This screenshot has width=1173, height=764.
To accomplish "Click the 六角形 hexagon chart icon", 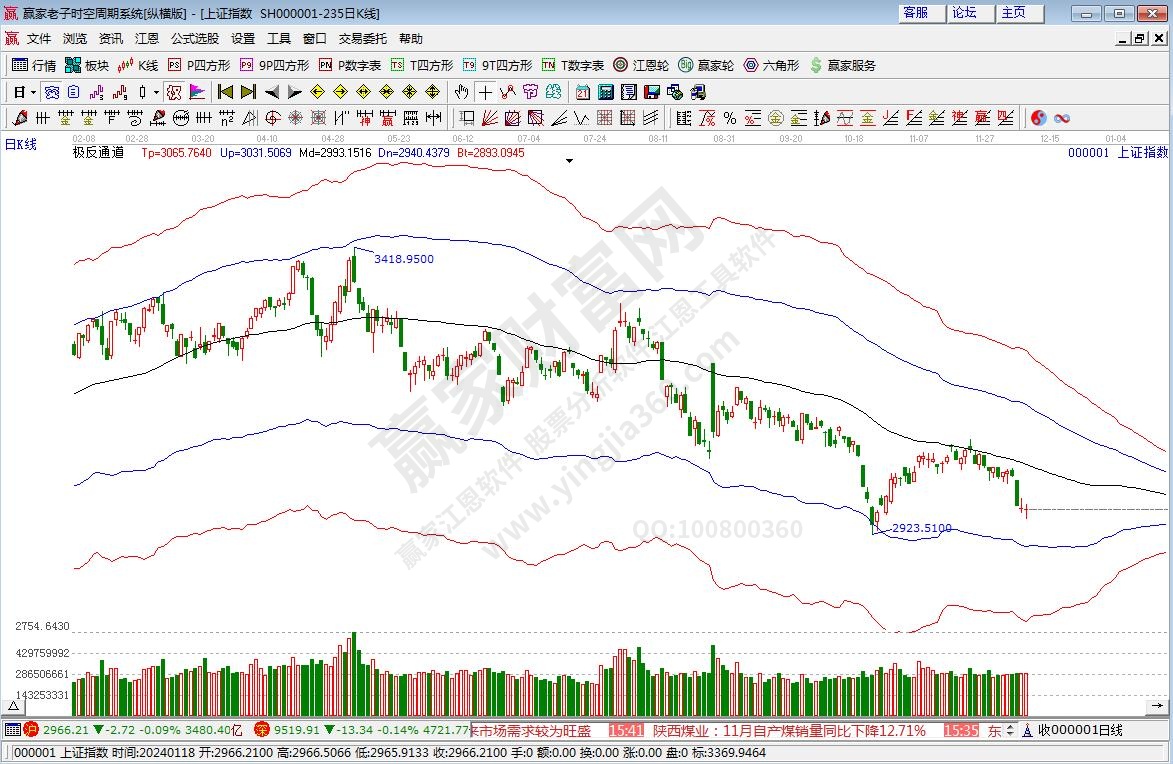I will tap(770, 65).
